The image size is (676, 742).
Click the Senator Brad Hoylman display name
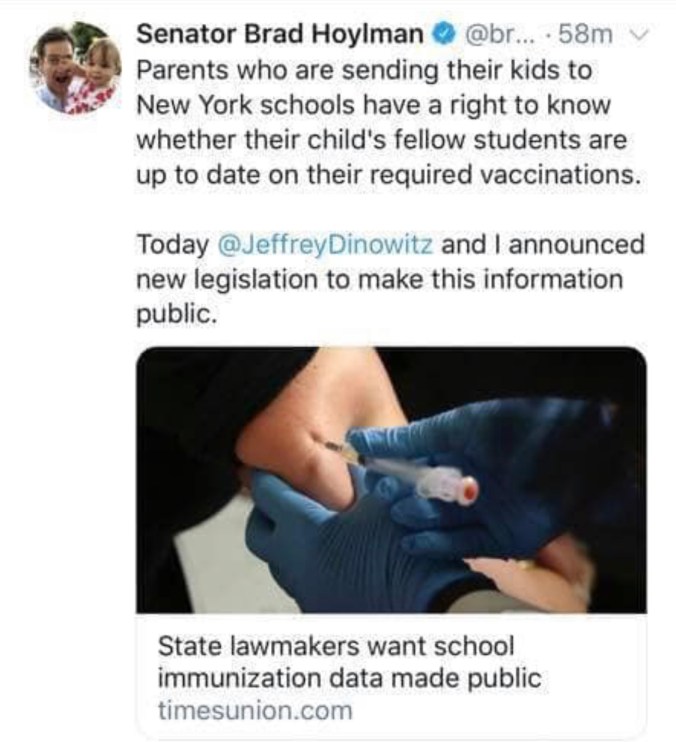tap(279, 35)
